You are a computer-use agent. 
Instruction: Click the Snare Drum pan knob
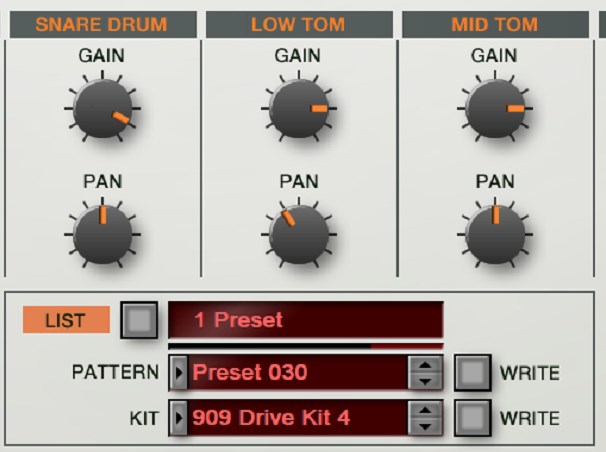click(102, 232)
